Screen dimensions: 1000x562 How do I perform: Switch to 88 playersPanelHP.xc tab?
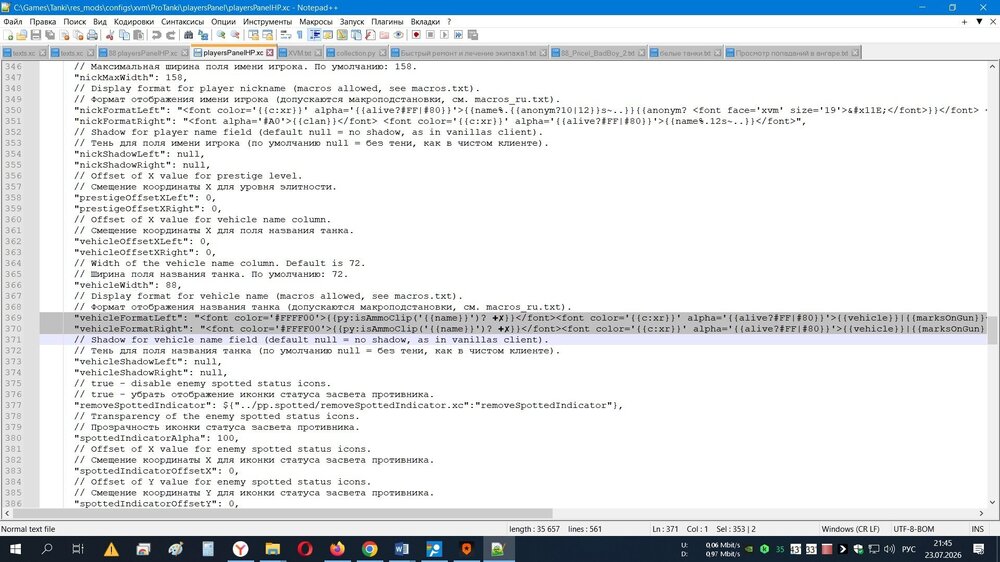pyautogui.click(x=143, y=53)
